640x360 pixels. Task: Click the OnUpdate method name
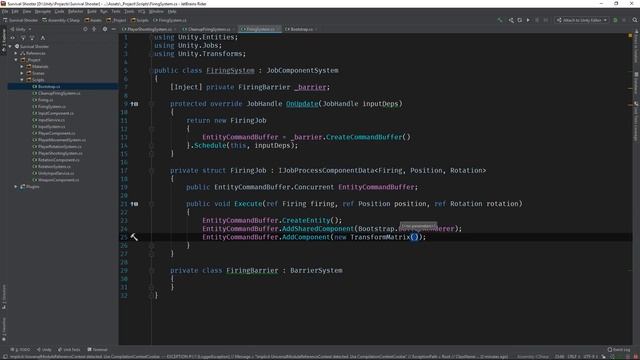[x=302, y=104]
